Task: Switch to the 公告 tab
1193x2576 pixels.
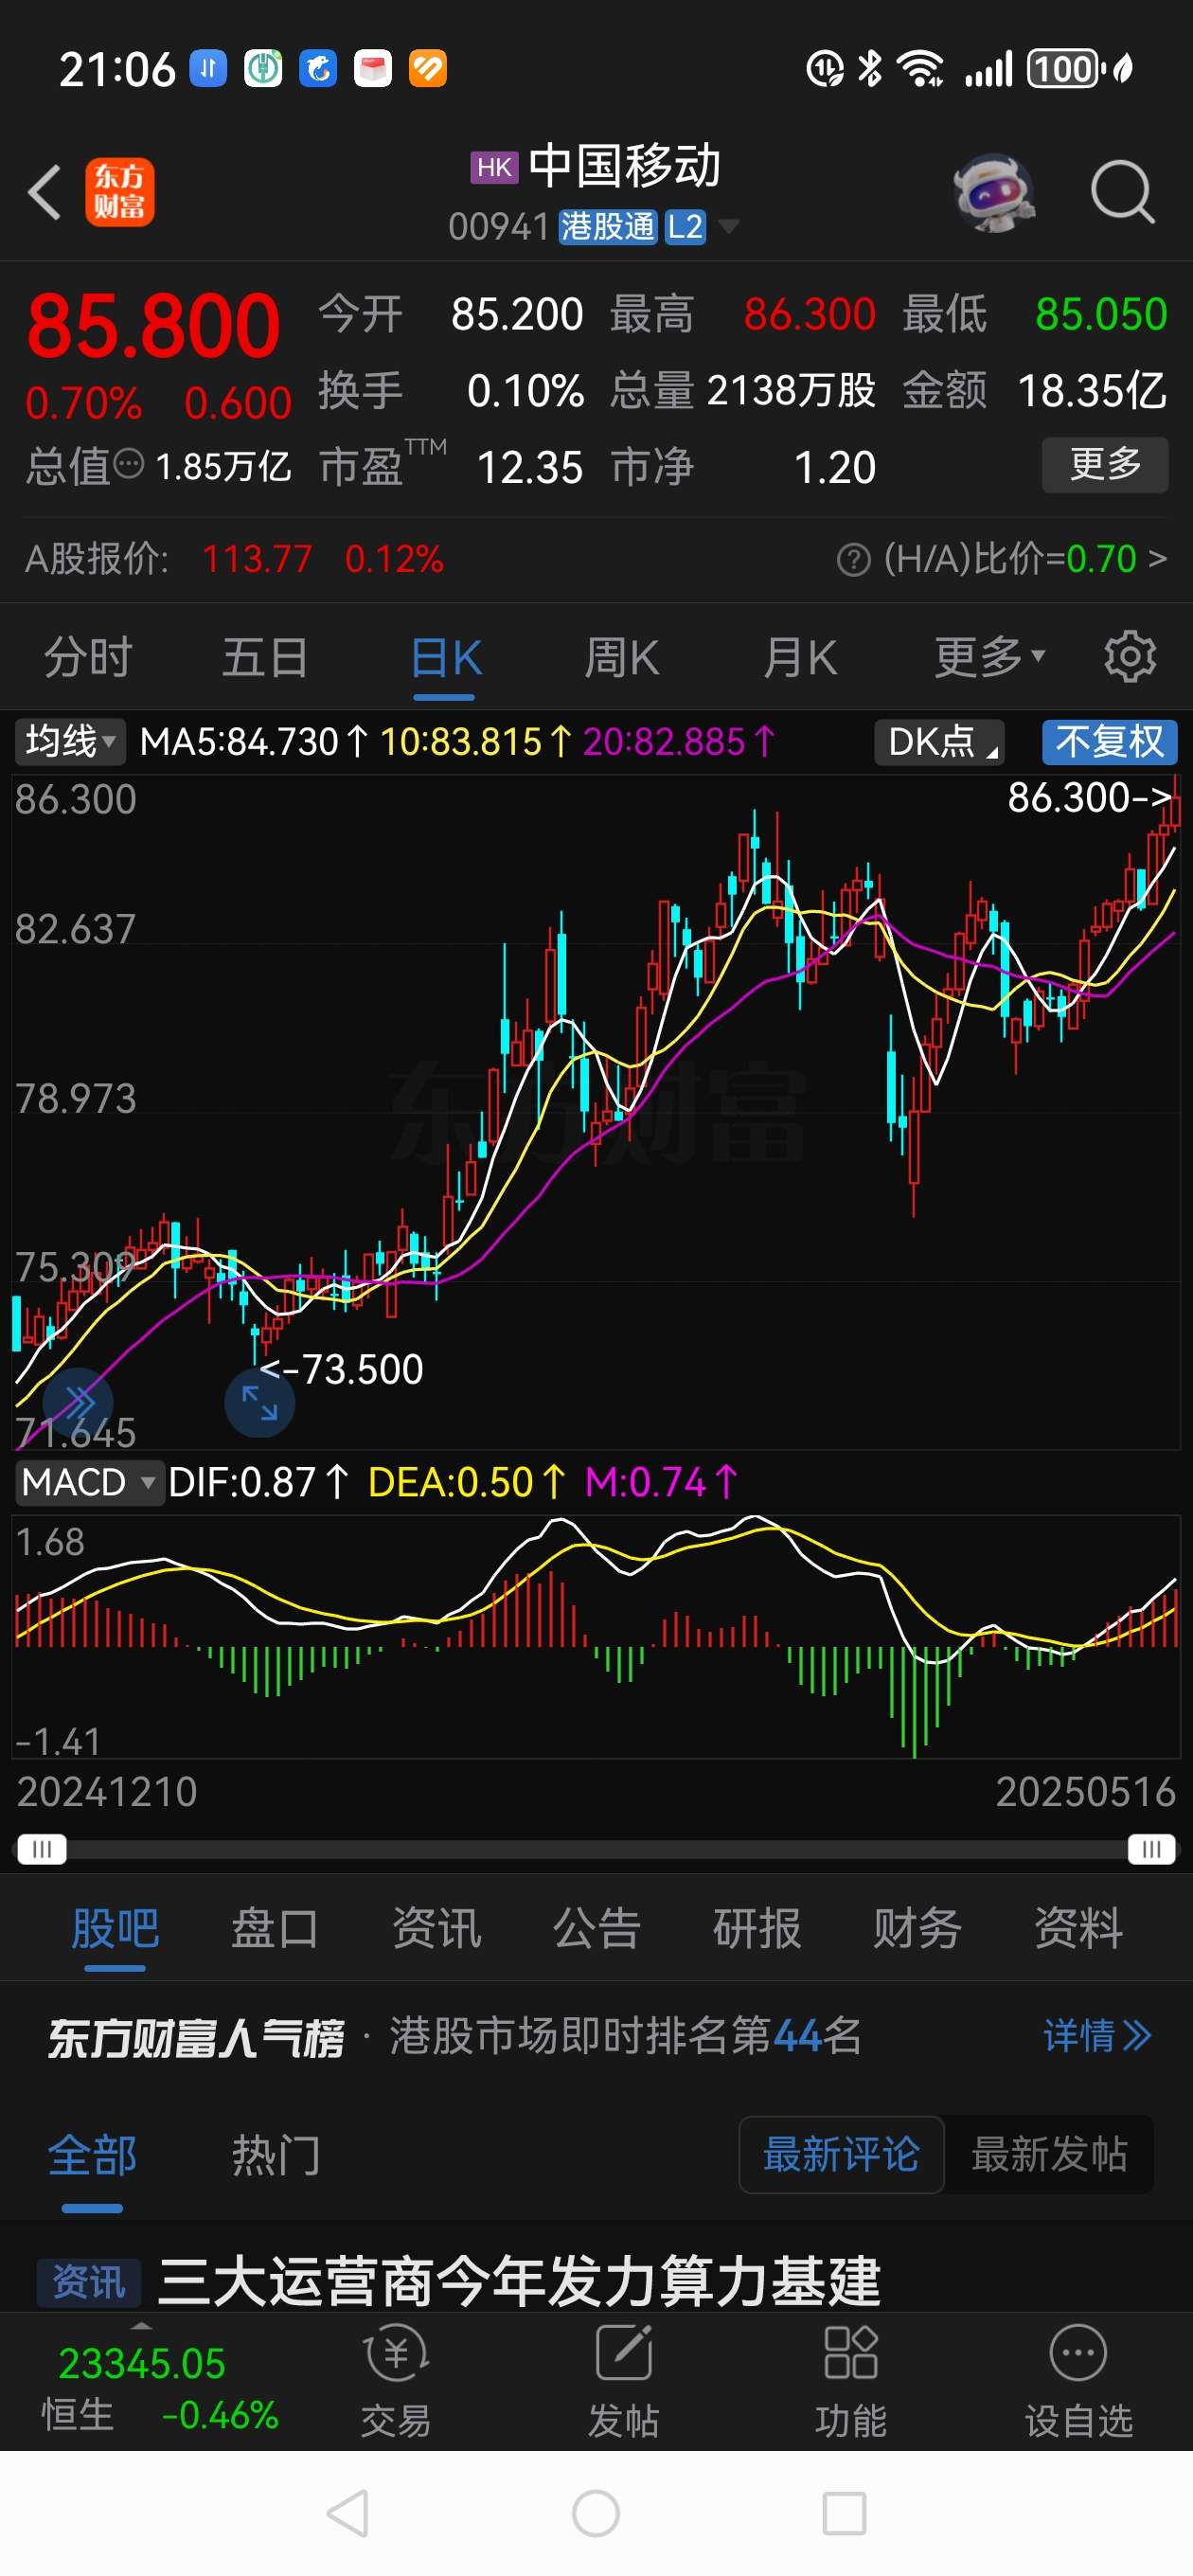Action: pyautogui.click(x=597, y=1927)
